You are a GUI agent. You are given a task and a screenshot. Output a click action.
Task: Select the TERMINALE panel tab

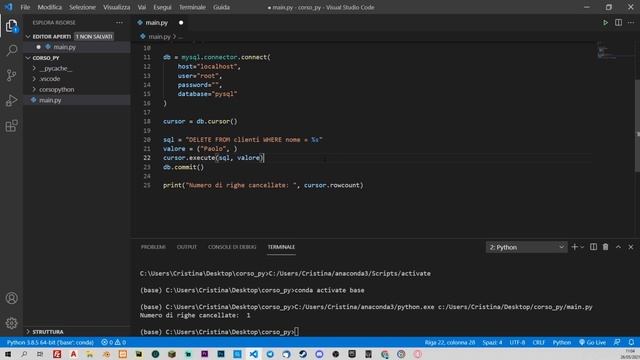point(281,247)
